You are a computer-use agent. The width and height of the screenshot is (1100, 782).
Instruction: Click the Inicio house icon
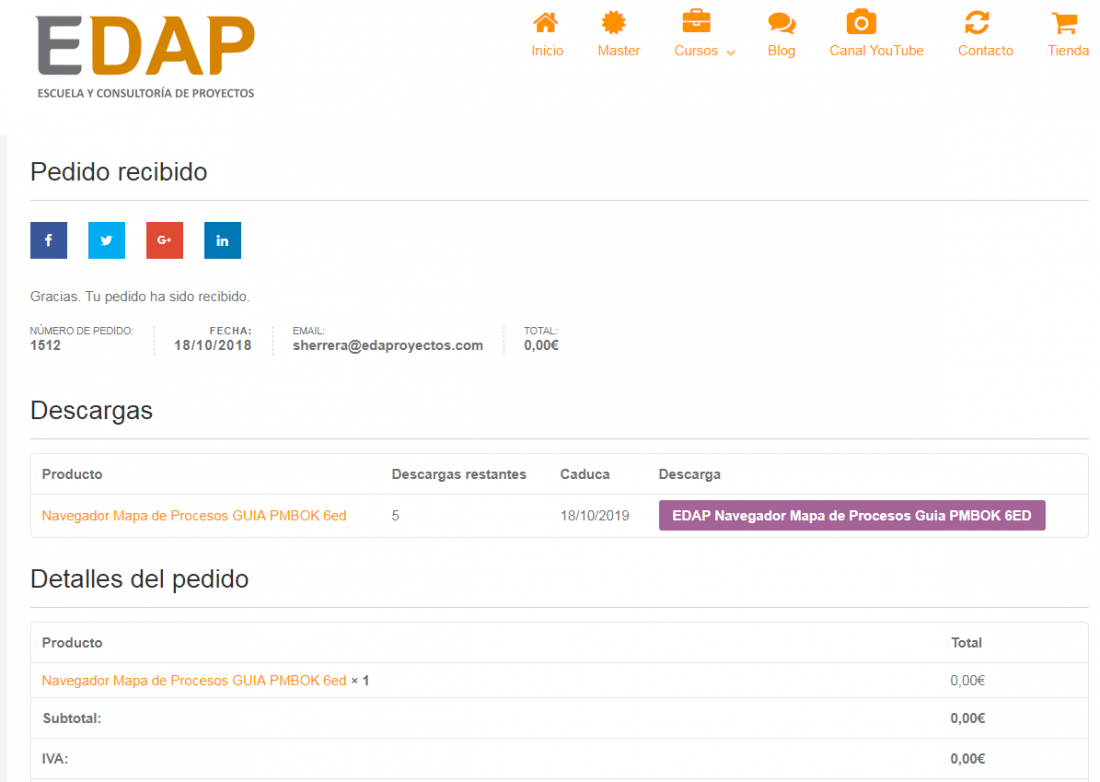pos(546,23)
